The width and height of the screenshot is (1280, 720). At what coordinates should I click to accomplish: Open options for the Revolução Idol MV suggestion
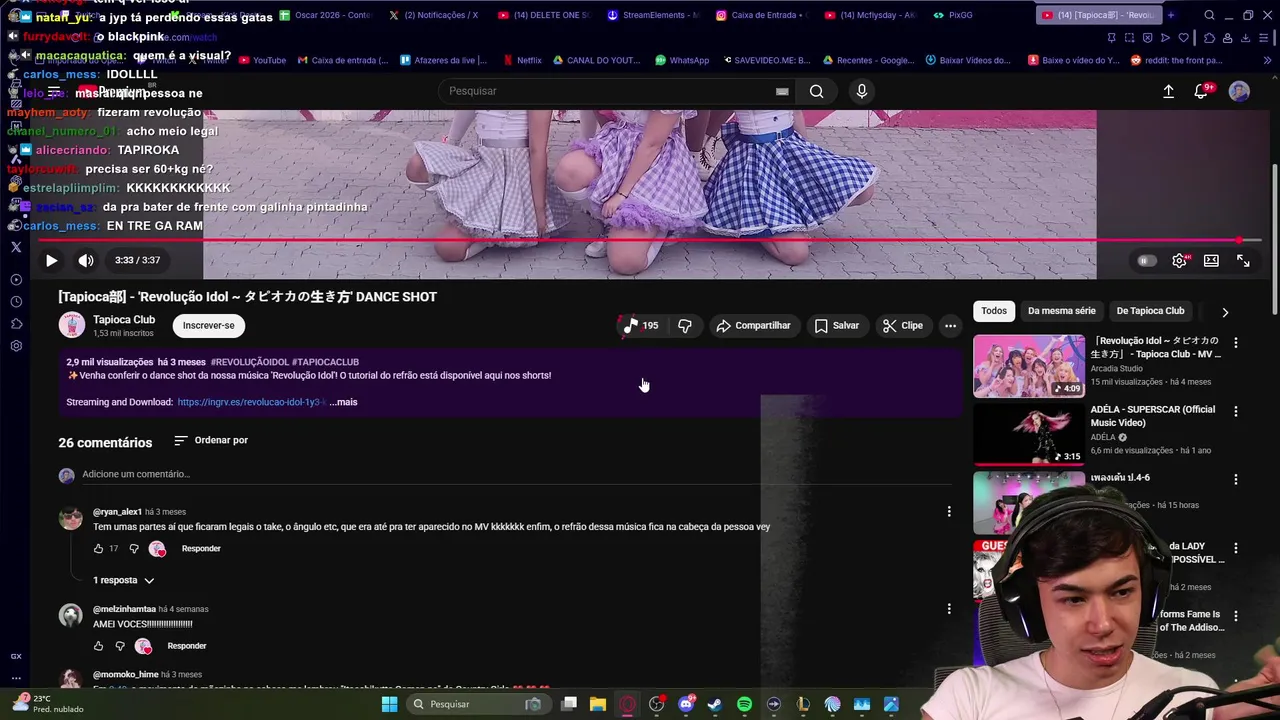(x=1236, y=343)
